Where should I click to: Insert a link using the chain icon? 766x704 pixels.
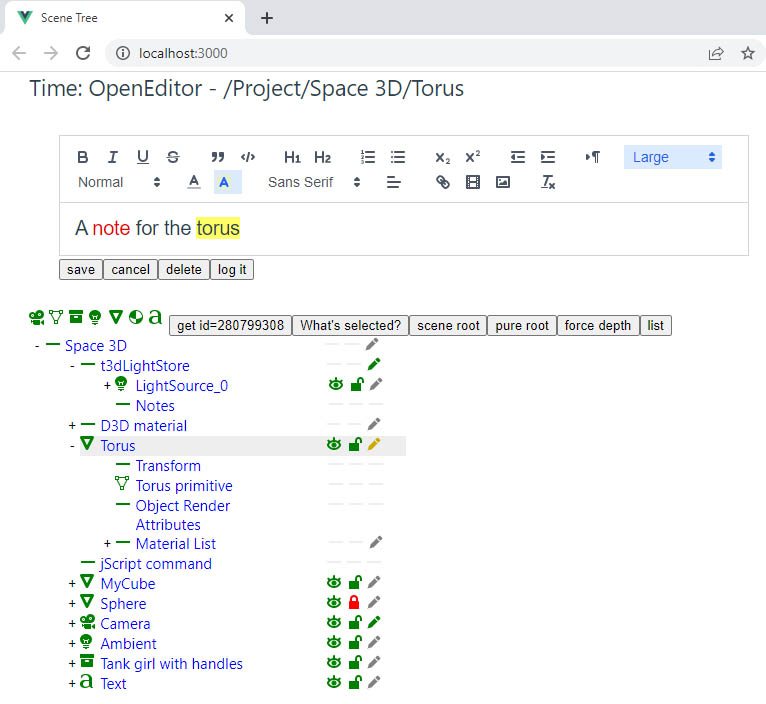pyautogui.click(x=443, y=182)
